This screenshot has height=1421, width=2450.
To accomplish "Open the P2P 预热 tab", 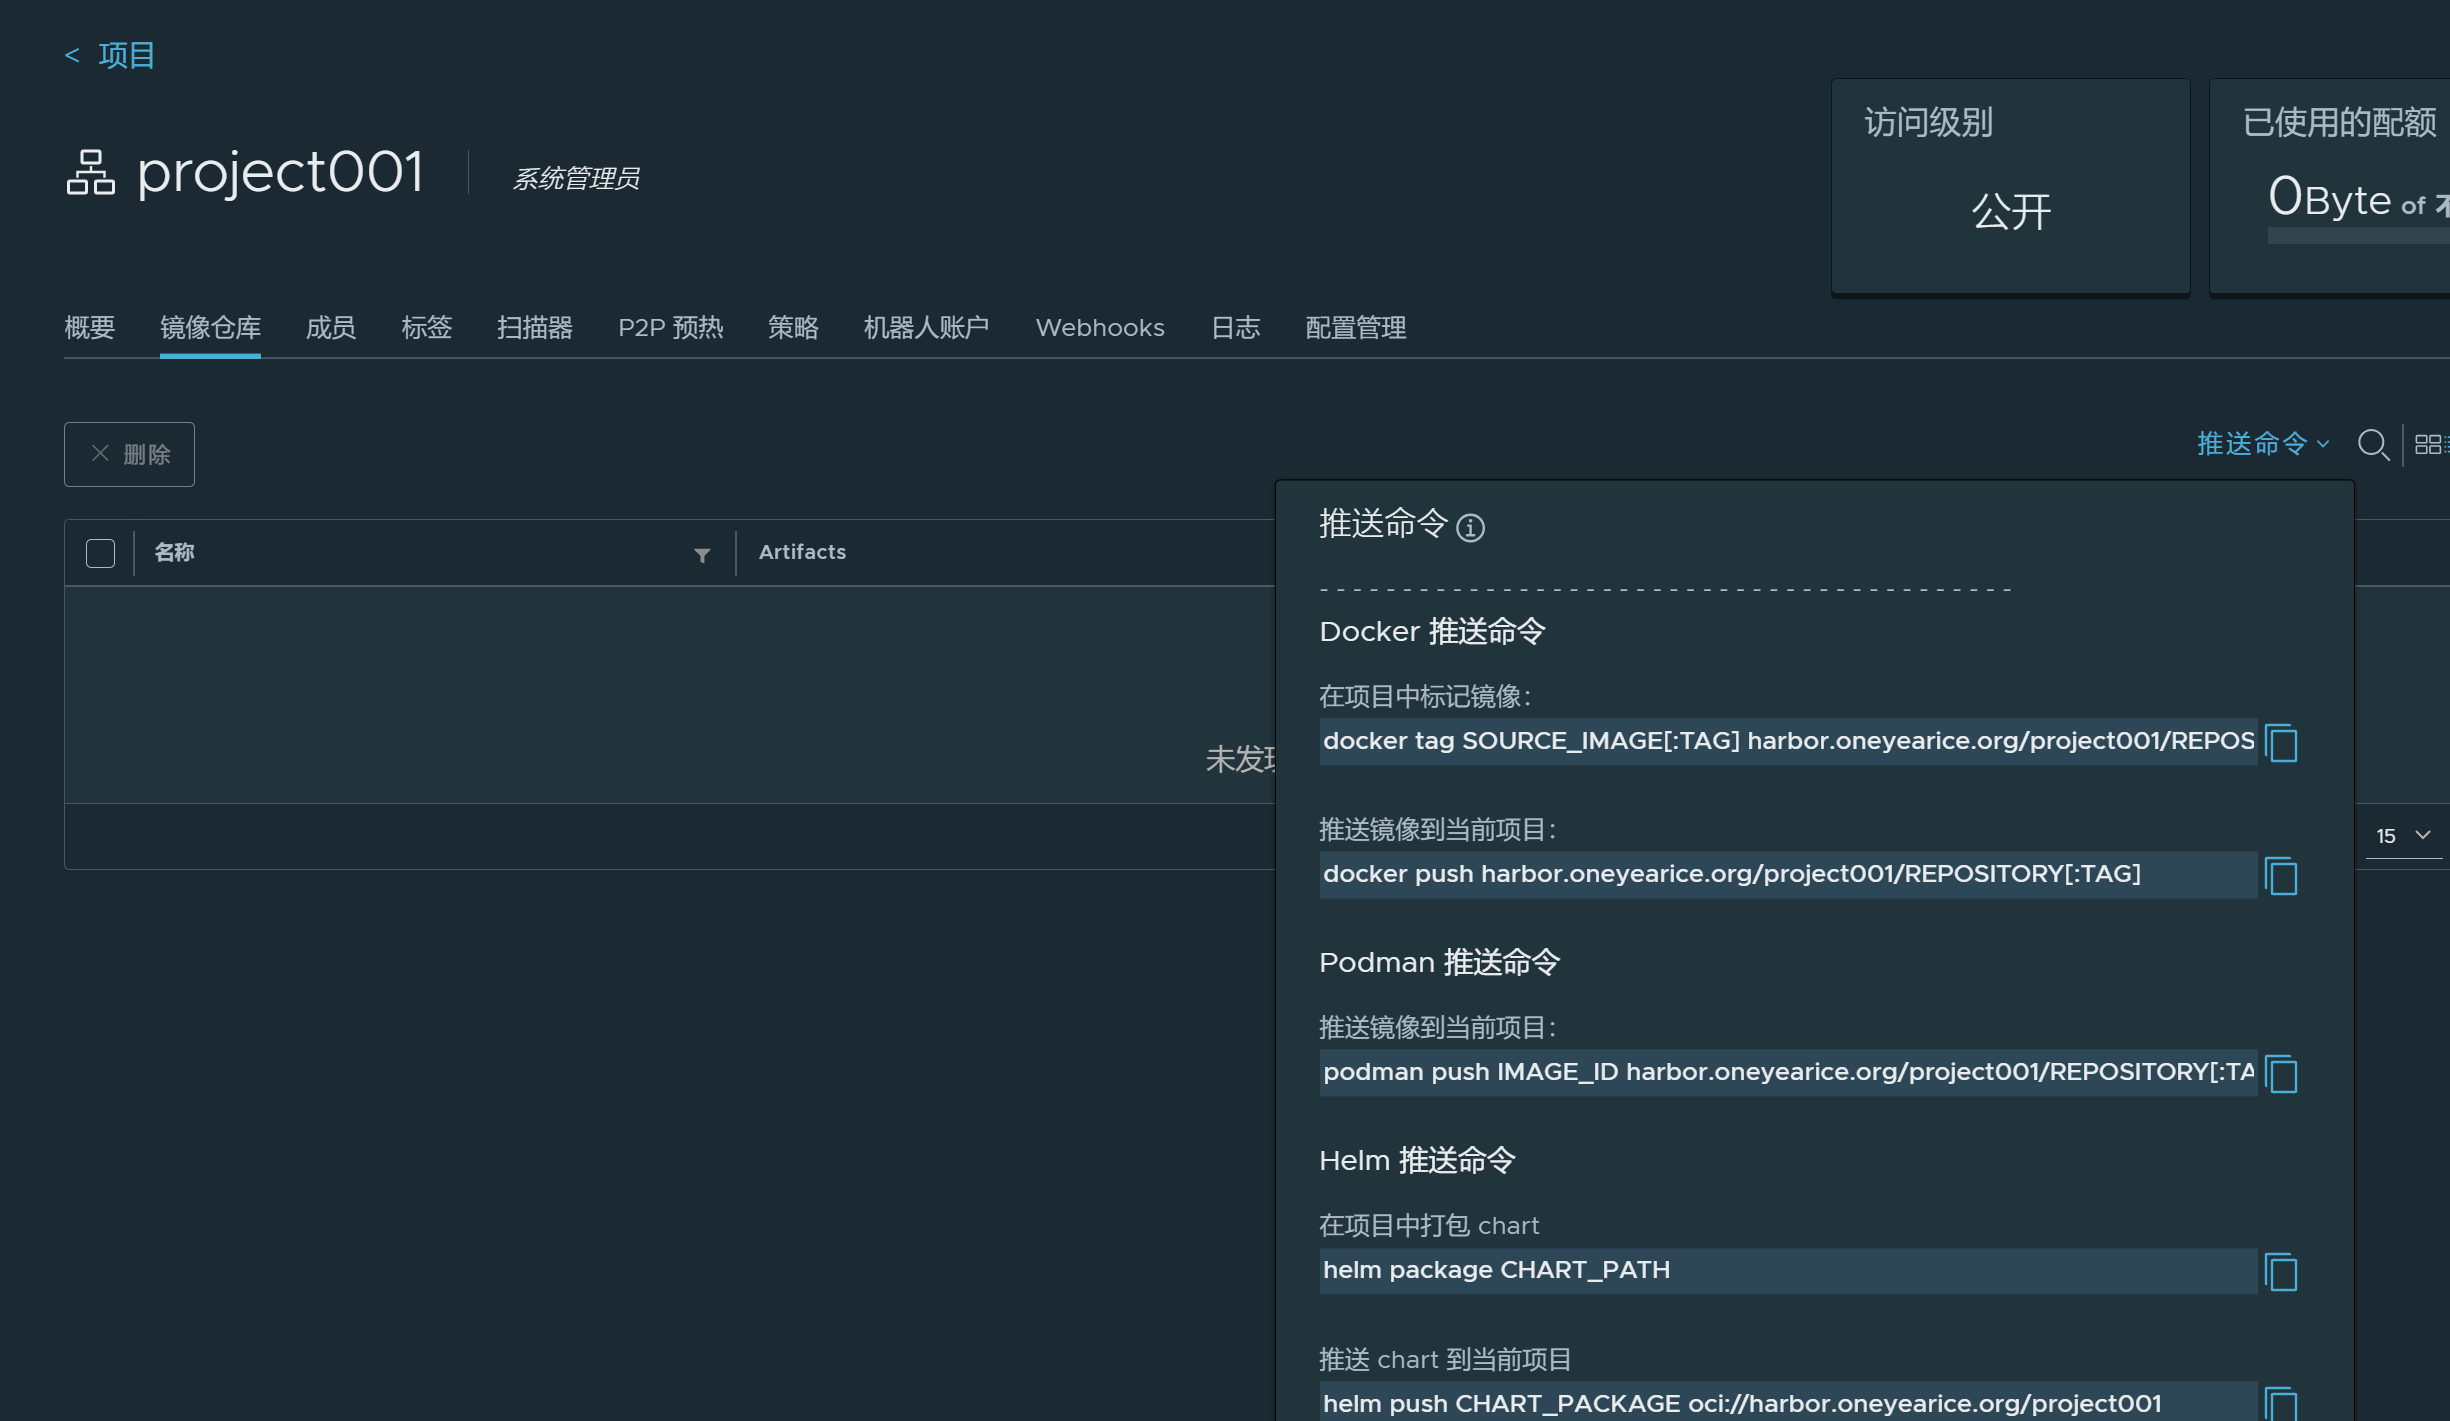I will (x=670, y=328).
